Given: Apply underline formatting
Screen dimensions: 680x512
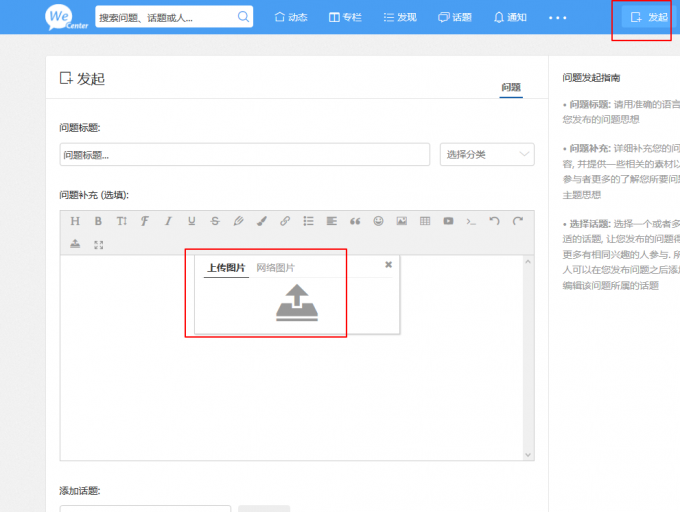Looking at the screenshot, I should (192, 221).
